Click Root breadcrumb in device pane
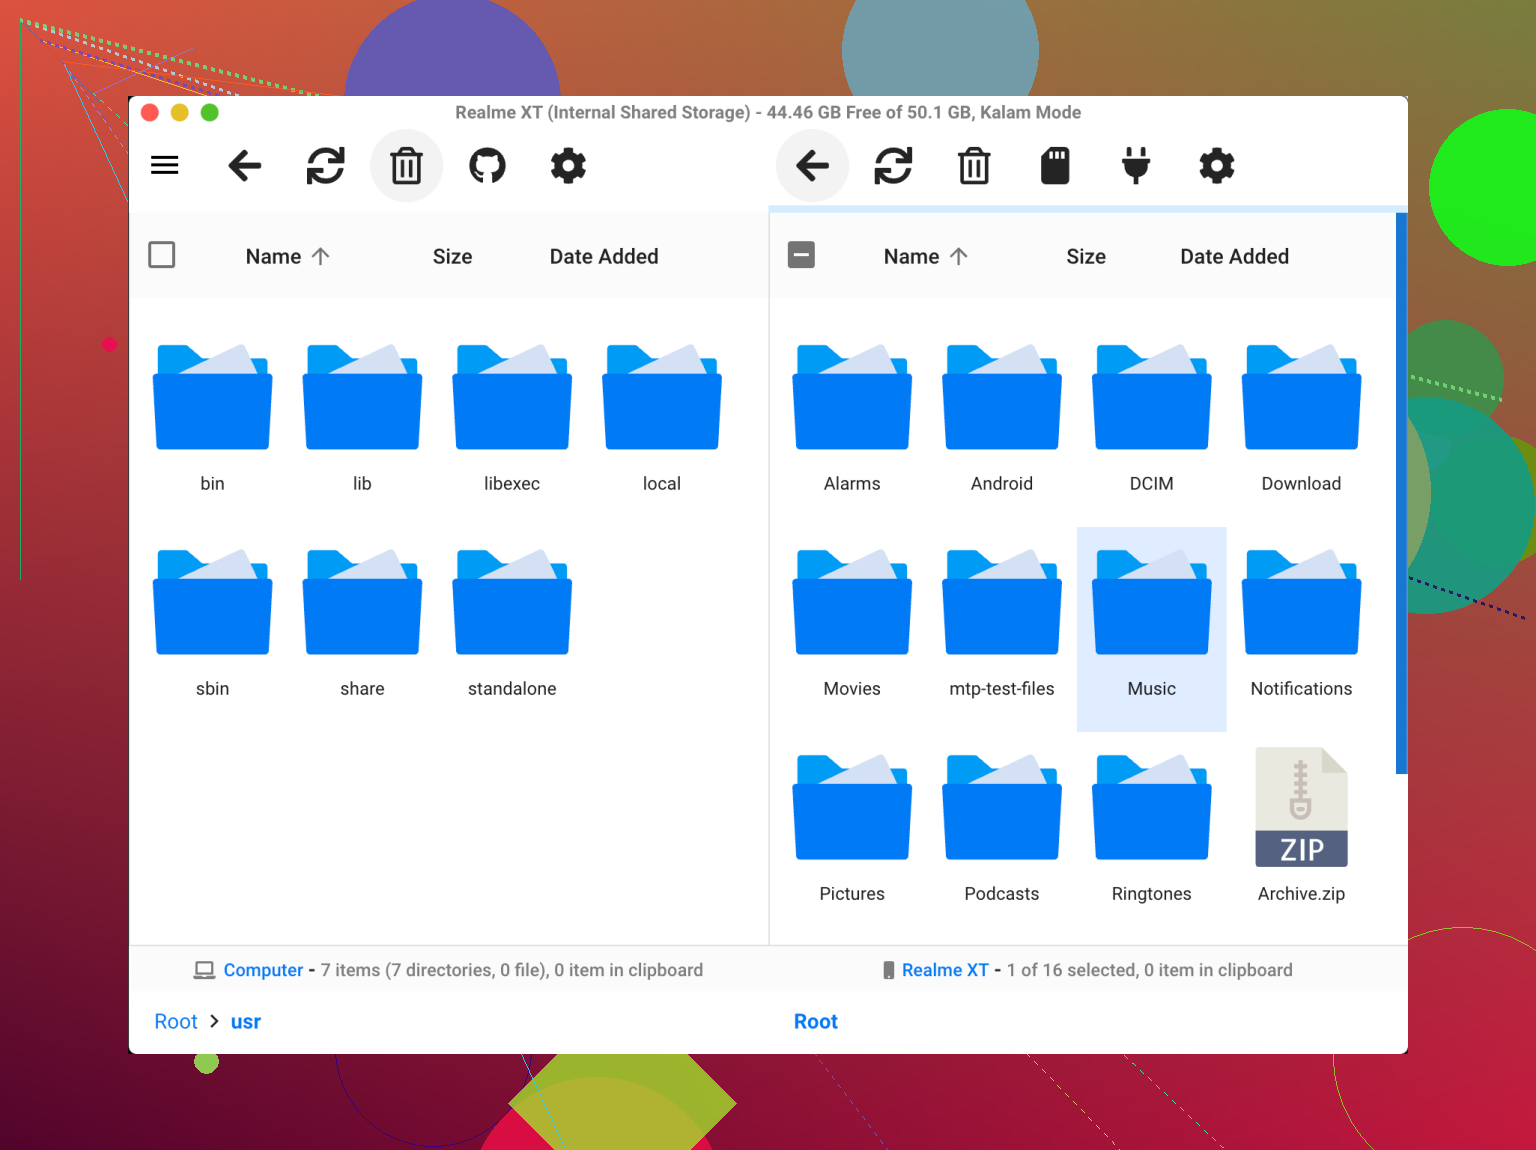 (x=816, y=1022)
